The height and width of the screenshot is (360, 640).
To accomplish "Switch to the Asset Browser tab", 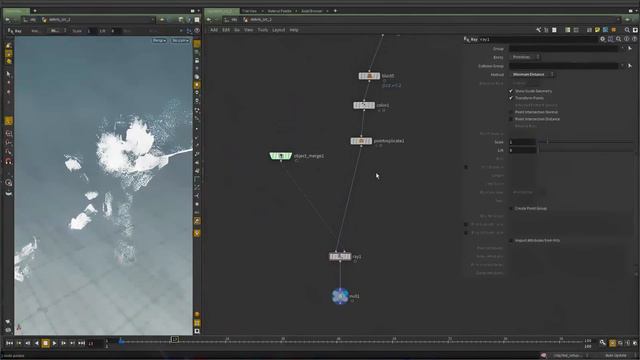I will (x=311, y=11).
